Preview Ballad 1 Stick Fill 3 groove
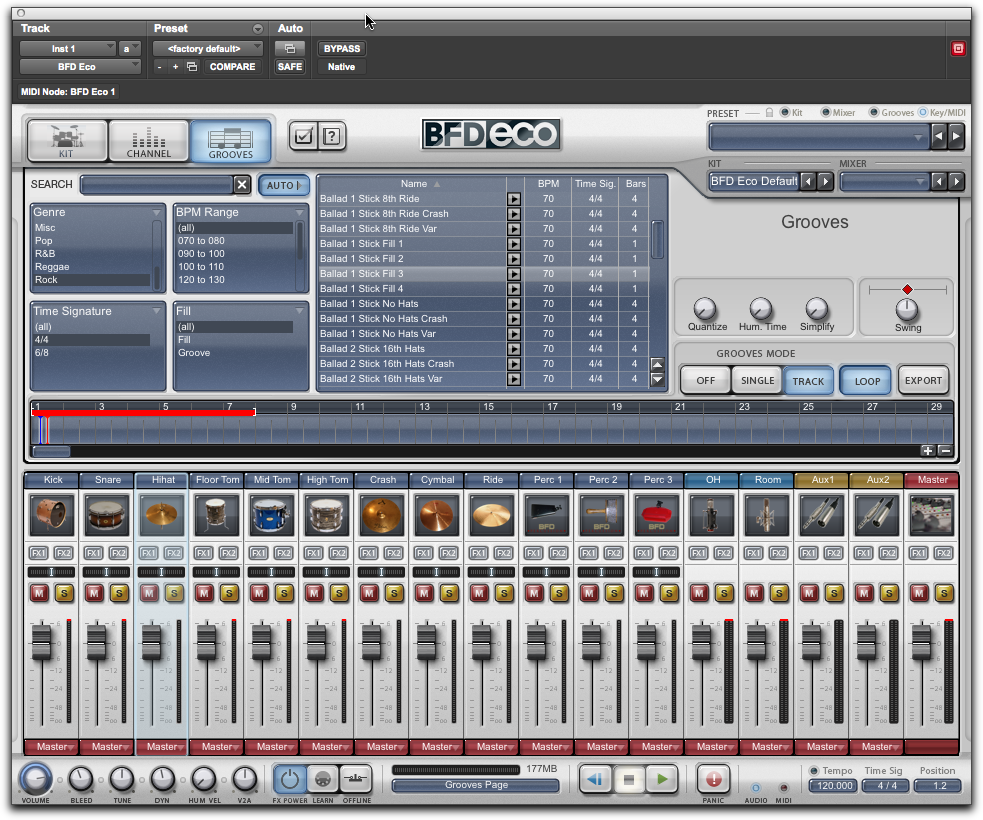 click(514, 274)
